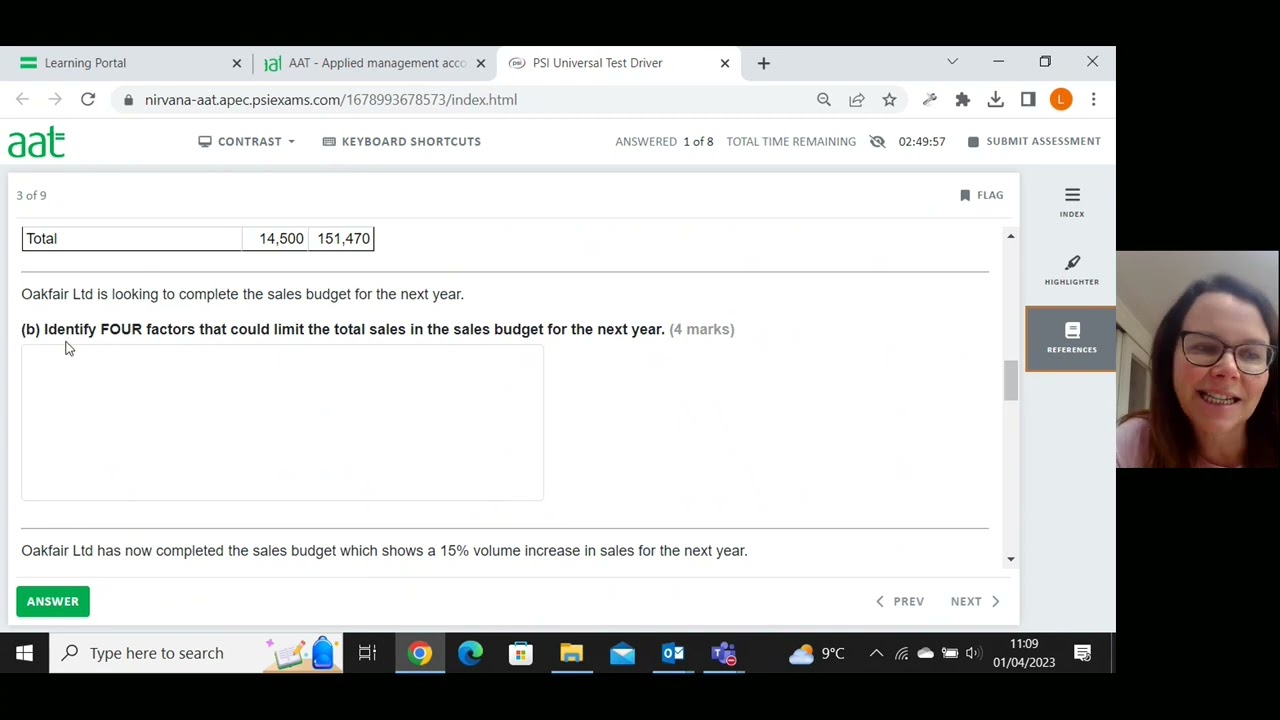The height and width of the screenshot is (720, 1280).
Task: Click the green Answer button
Action: 53,601
